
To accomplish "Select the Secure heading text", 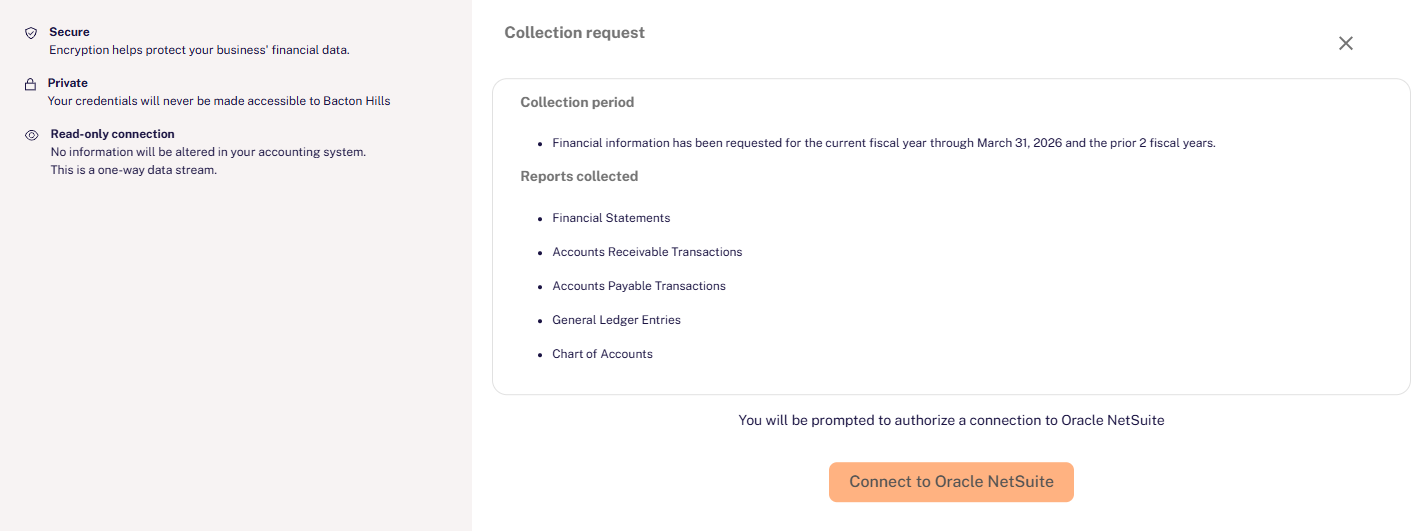I will tap(69, 32).
